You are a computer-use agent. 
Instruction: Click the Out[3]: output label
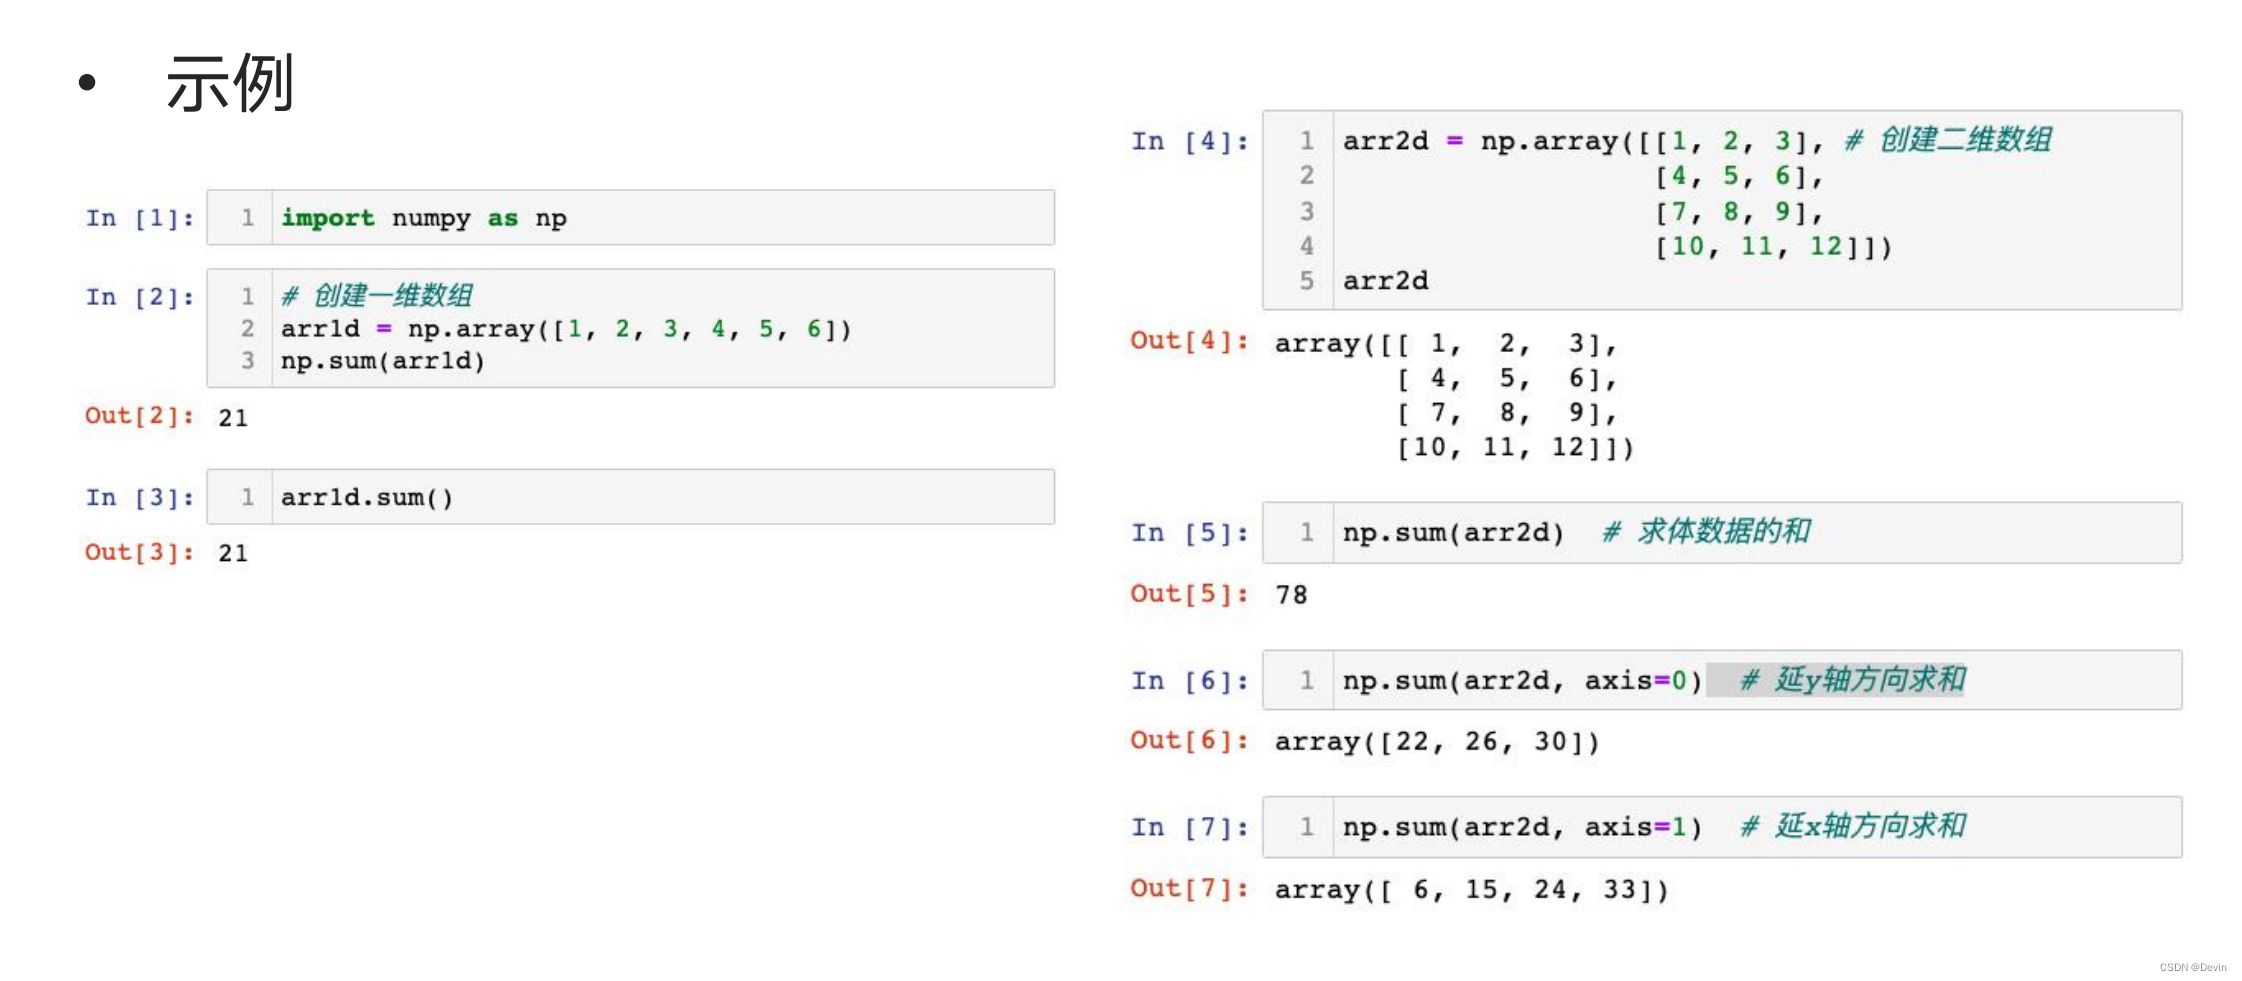(x=140, y=552)
